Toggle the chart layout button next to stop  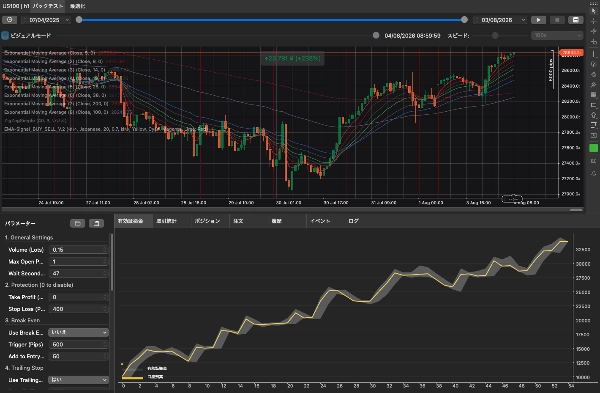(x=576, y=20)
